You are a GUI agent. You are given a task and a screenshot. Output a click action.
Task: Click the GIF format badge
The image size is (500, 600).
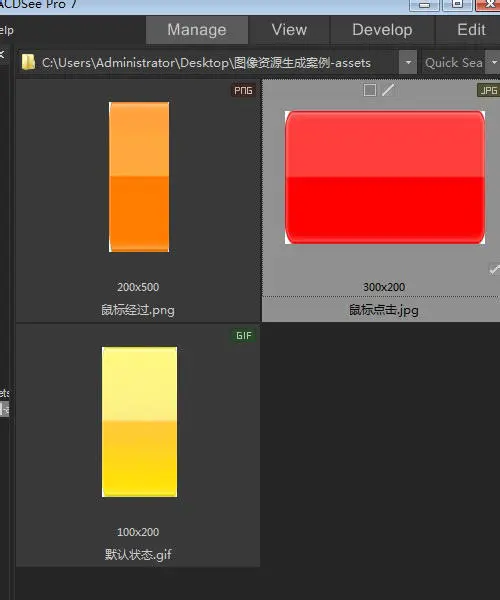pyautogui.click(x=244, y=336)
